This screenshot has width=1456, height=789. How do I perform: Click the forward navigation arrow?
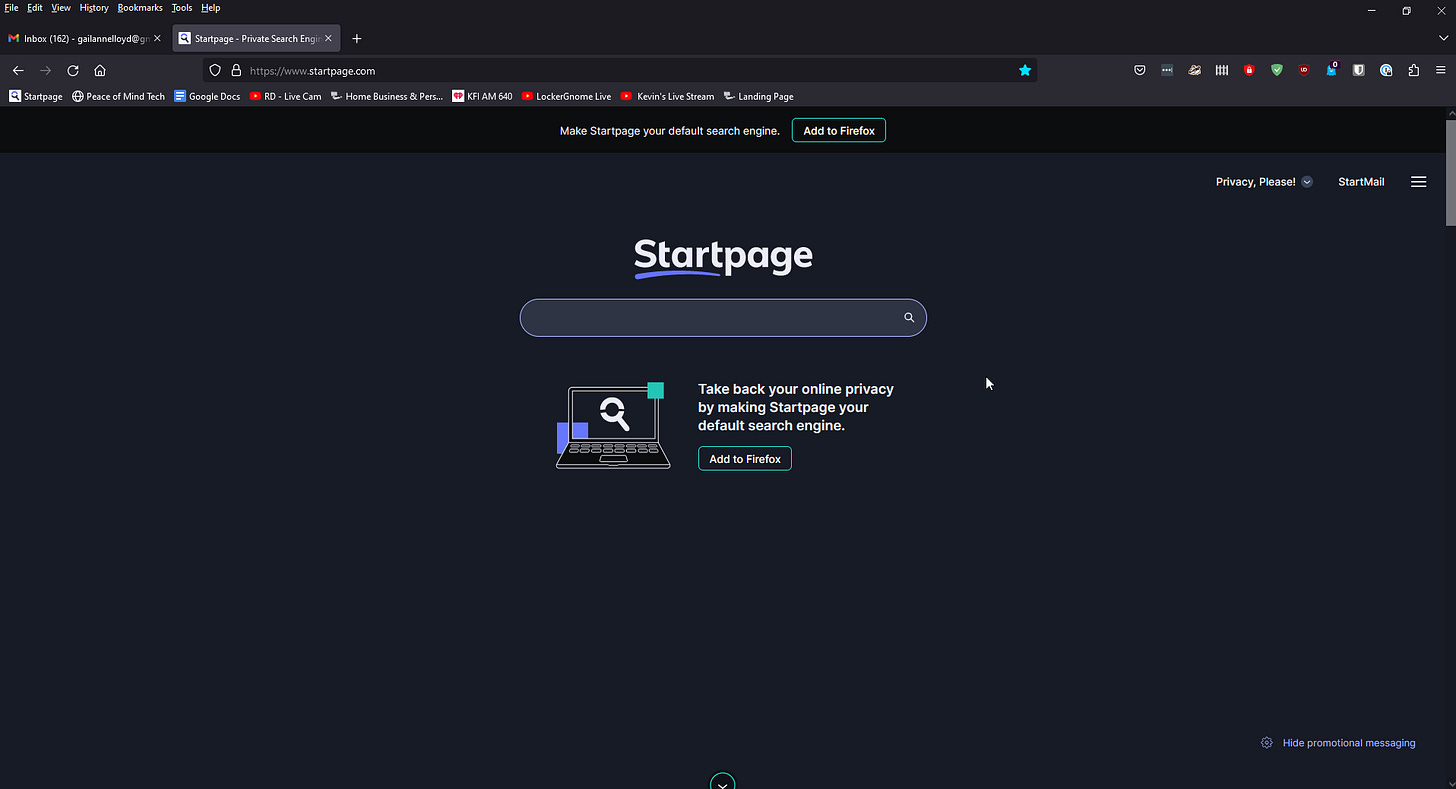pyautogui.click(x=45, y=71)
